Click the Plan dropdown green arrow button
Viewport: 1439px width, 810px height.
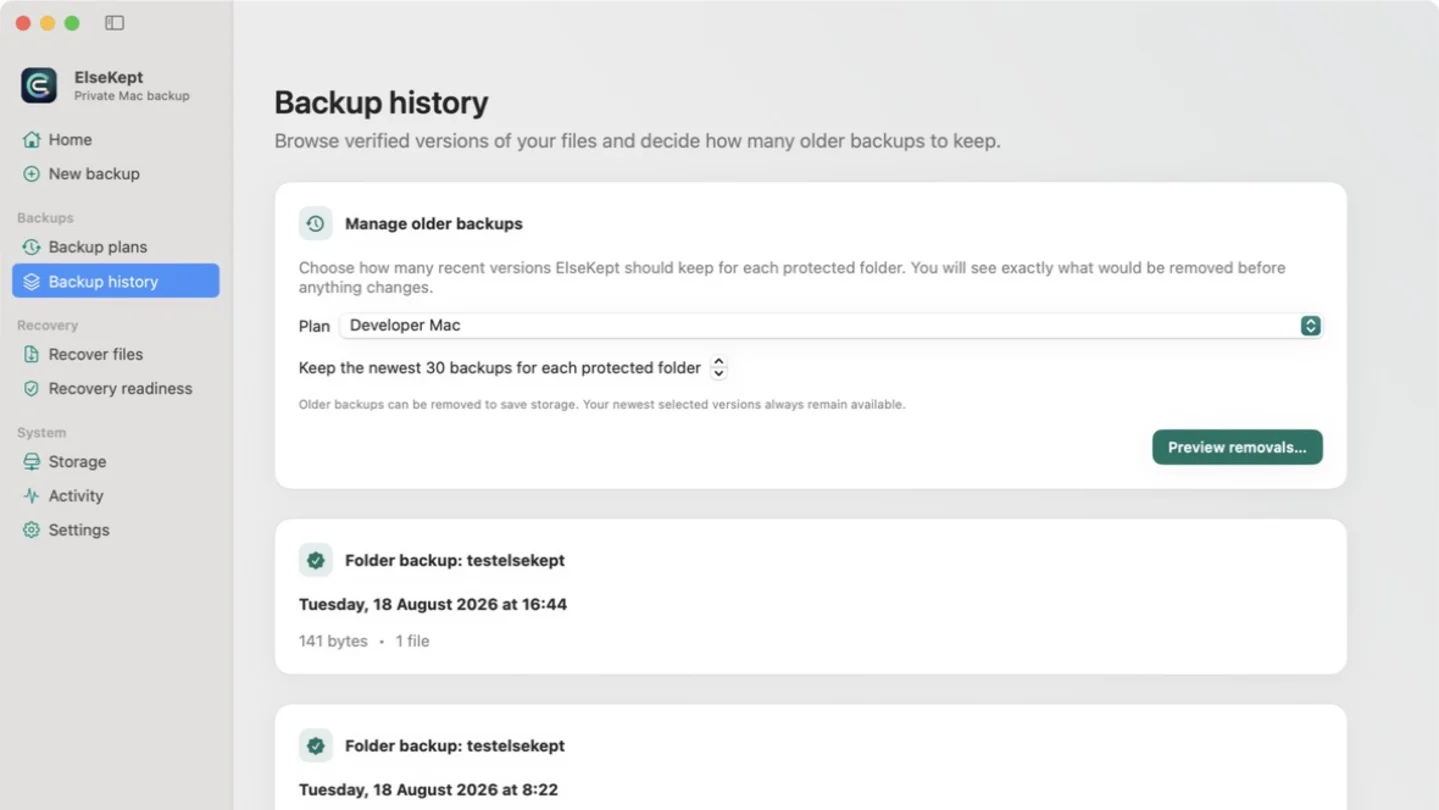[x=1310, y=326]
